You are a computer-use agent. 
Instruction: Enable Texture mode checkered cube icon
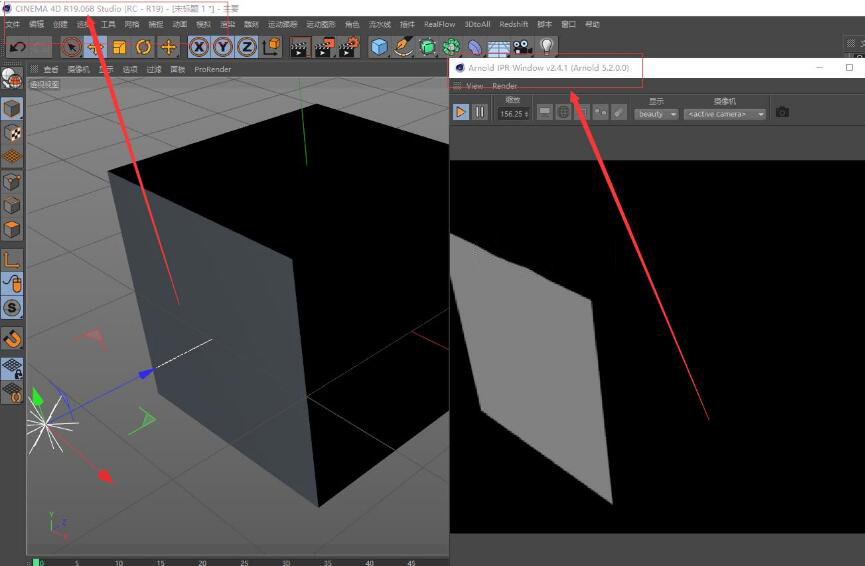(12, 133)
